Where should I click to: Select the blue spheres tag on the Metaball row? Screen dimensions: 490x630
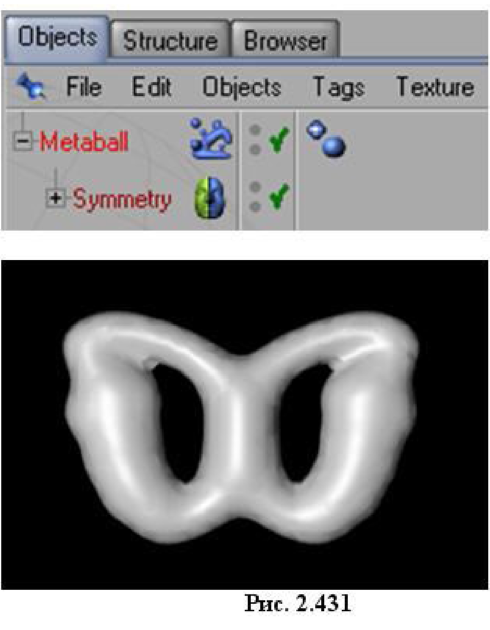pyautogui.click(x=326, y=139)
